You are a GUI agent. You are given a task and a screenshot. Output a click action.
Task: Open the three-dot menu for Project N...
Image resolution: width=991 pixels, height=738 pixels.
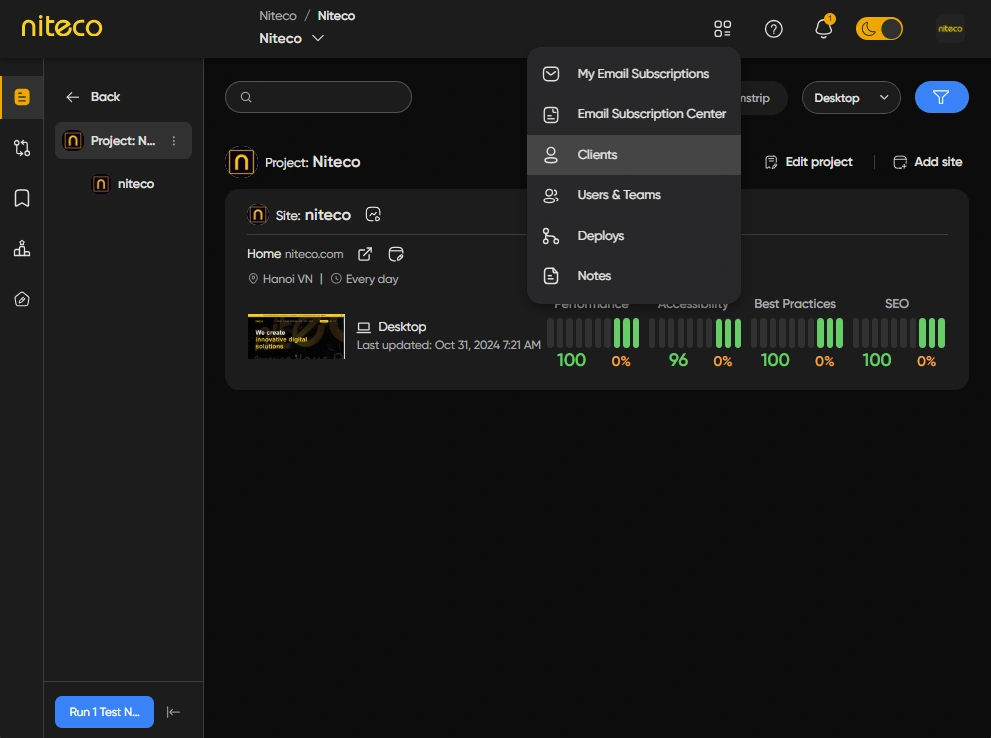point(174,141)
